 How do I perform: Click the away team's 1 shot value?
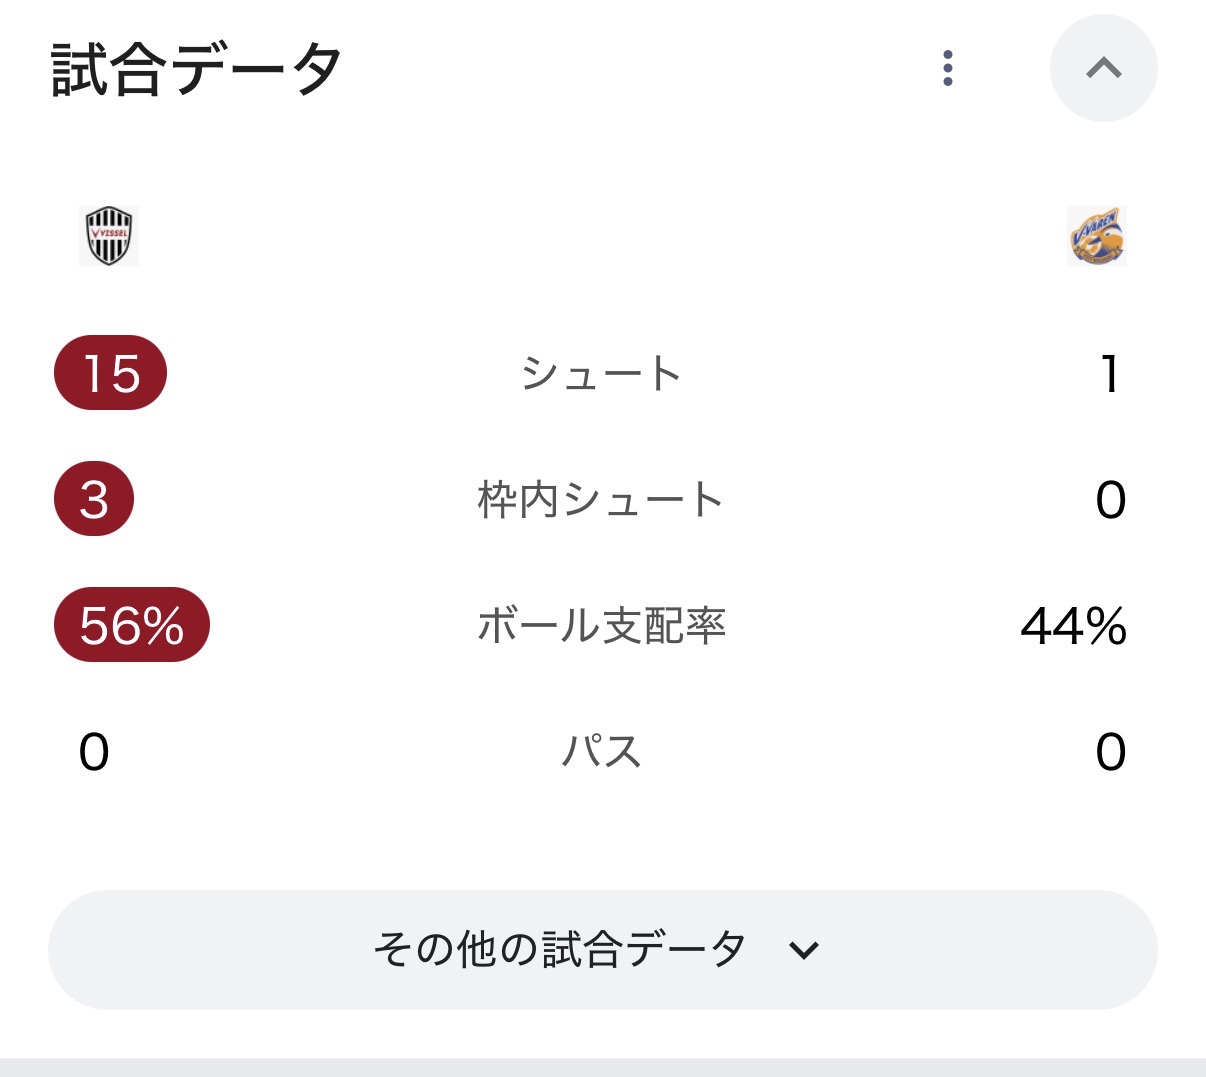[1109, 374]
